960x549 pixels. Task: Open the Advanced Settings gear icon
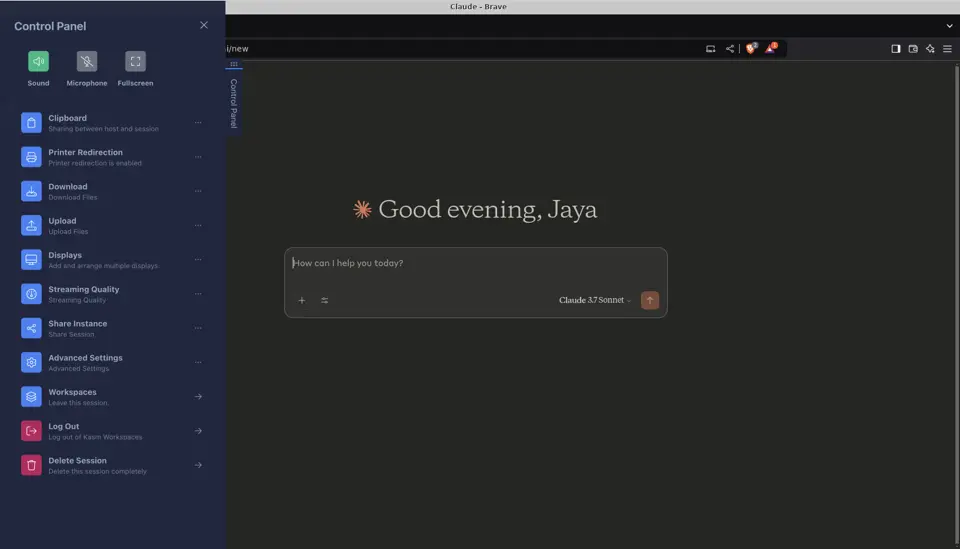31,362
